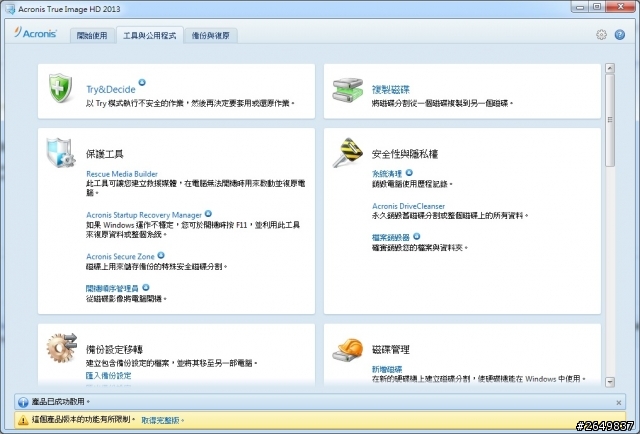This screenshot has width=640, height=434.
Task: Click the disk management helmet icon
Action: pyautogui.click(x=348, y=350)
